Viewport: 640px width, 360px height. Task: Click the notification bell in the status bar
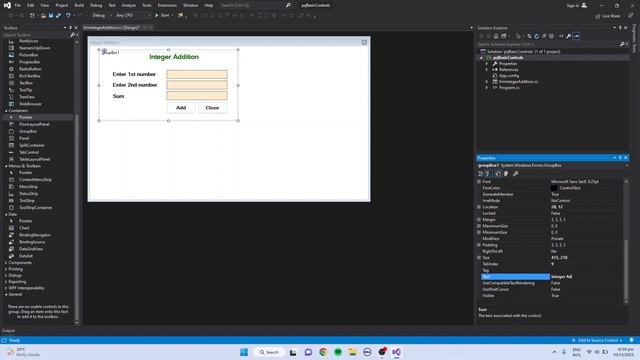631,340
